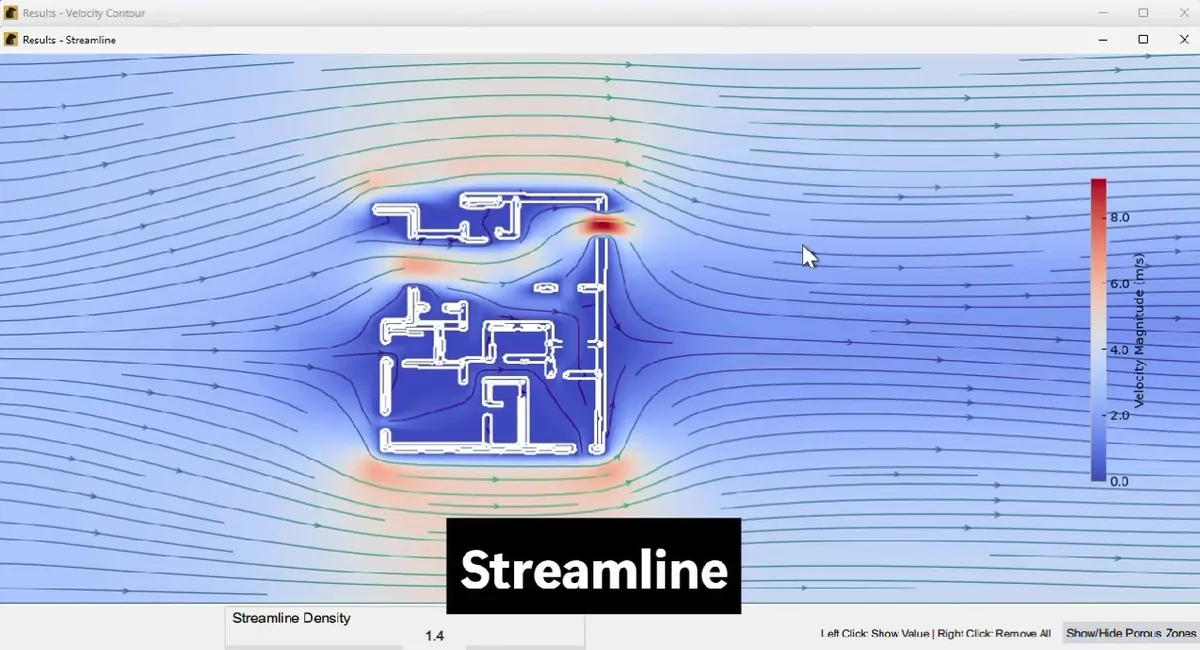The image size is (1200, 650).
Task: Minimize the Results - Streamline window
Action: [x=1103, y=40]
